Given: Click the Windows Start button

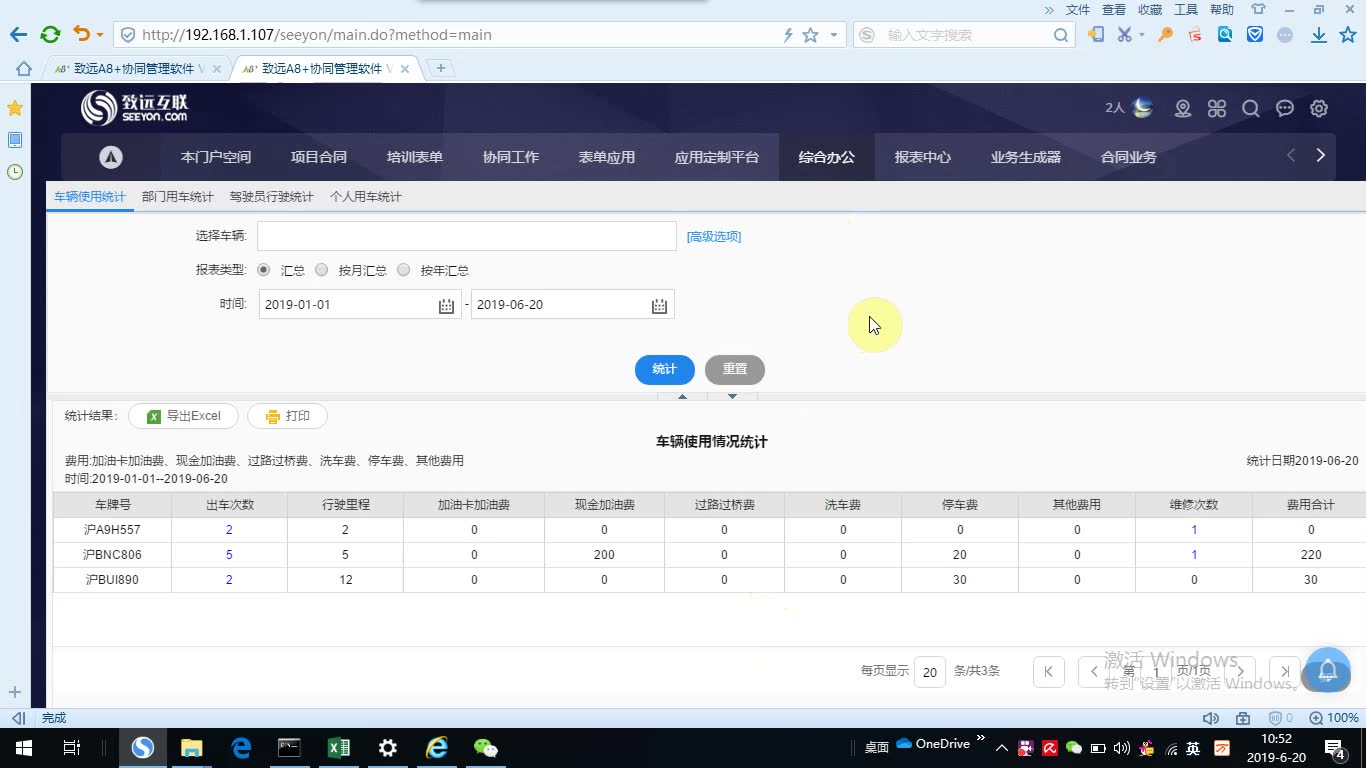Looking at the screenshot, I should (23, 747).
